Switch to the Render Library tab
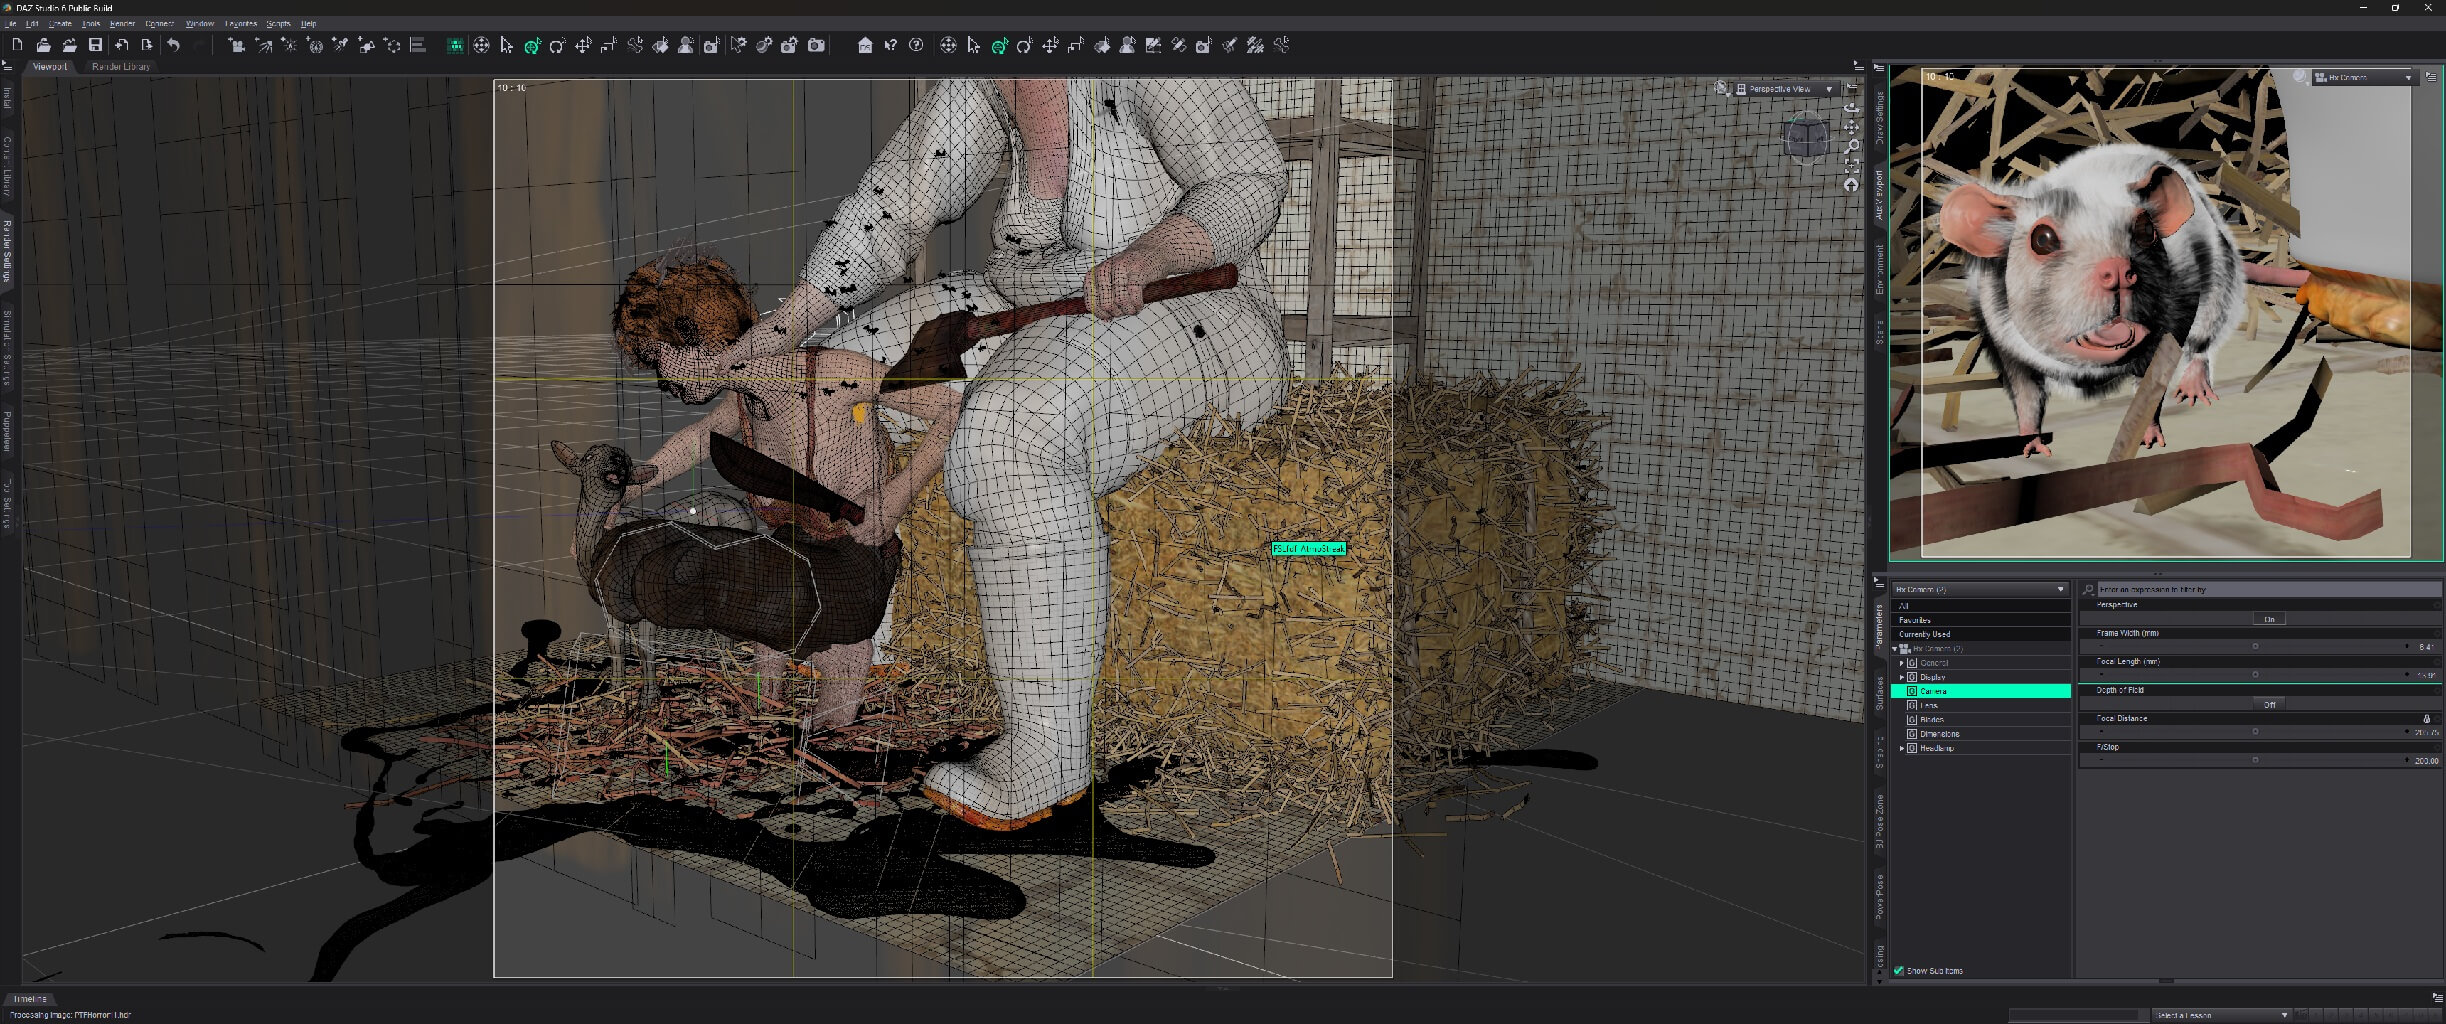 [121, 67]
